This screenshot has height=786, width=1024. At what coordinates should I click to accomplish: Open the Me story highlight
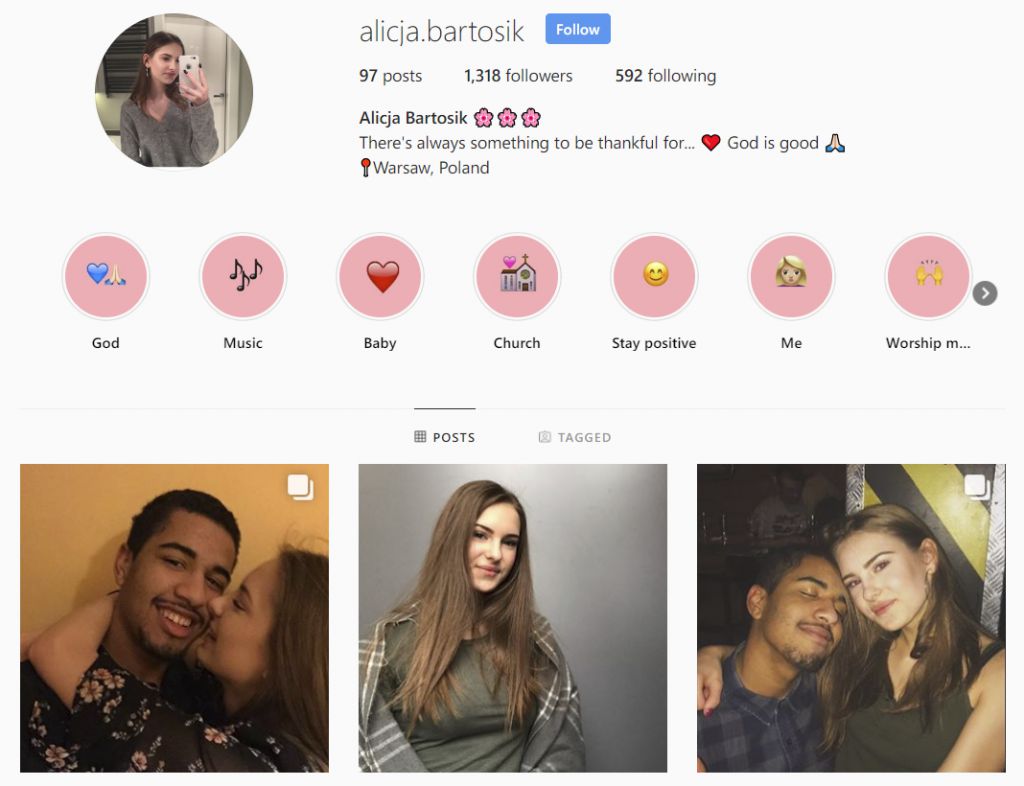[x=792, y=276]
